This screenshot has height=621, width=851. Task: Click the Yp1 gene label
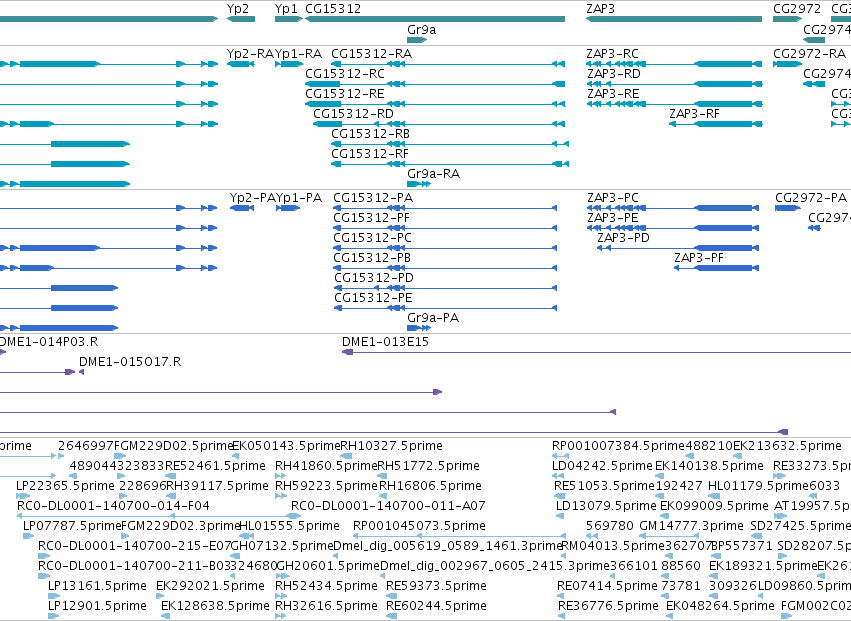[x=286, y=9]
